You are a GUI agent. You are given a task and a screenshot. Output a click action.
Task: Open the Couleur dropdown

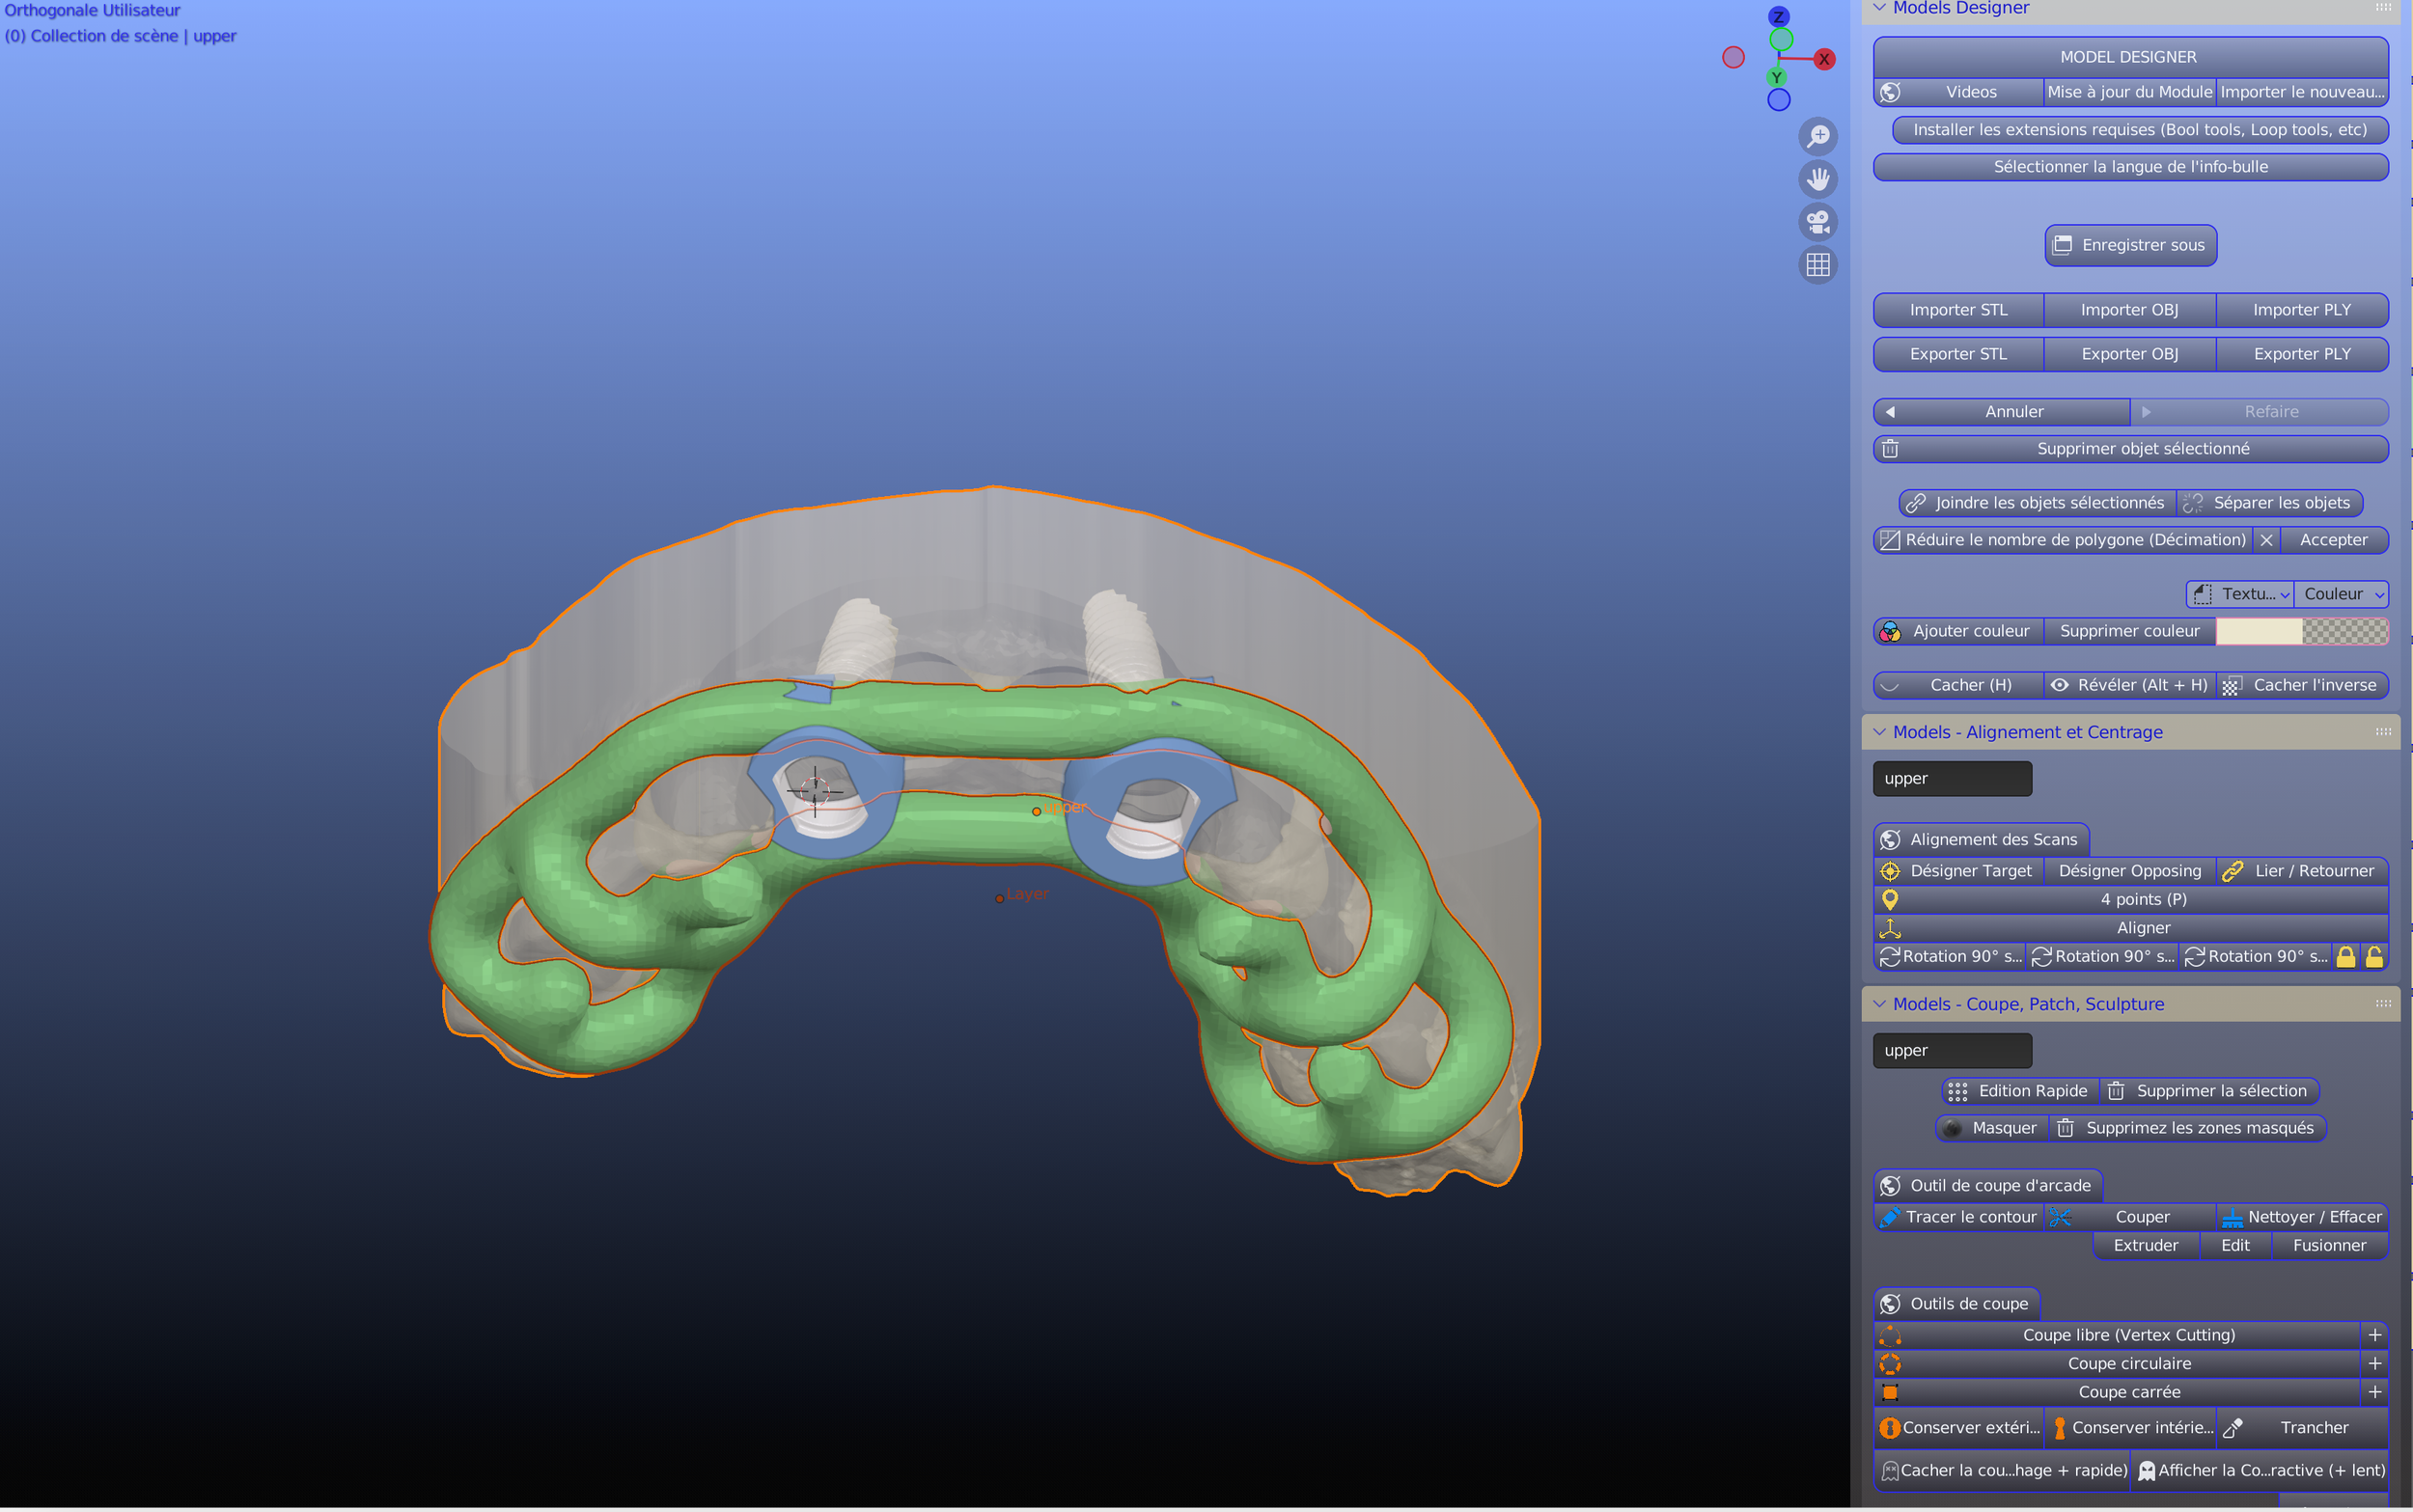(2340, 594)
